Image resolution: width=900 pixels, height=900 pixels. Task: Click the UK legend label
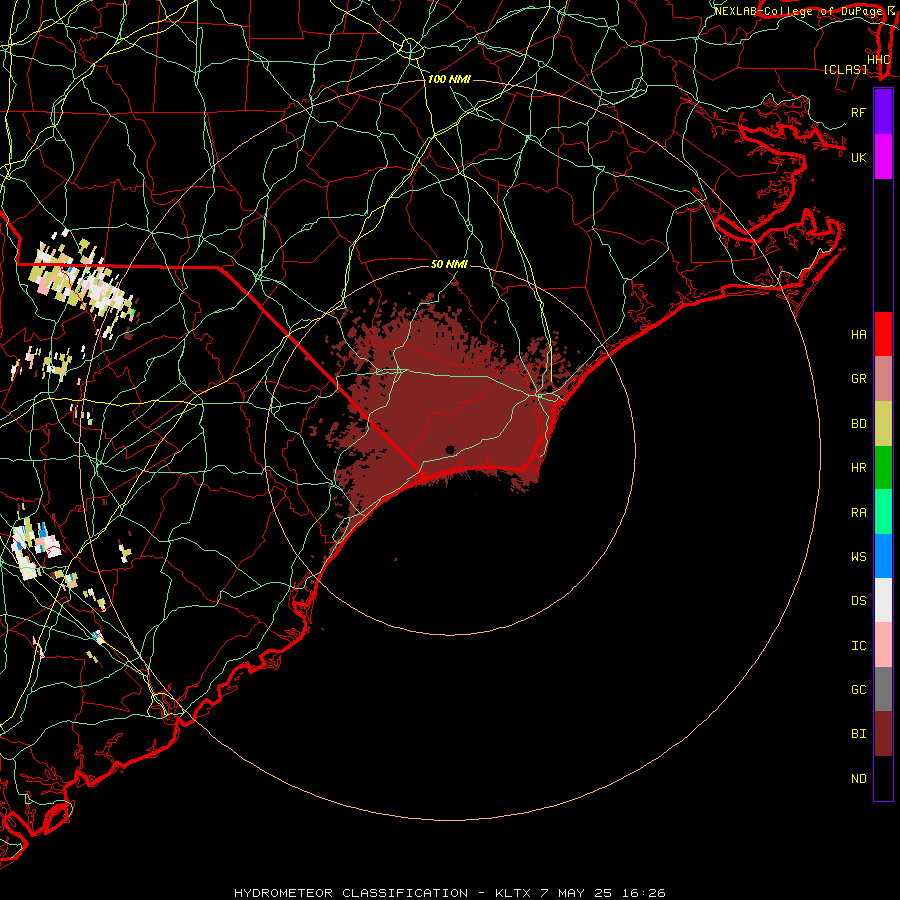858,157
